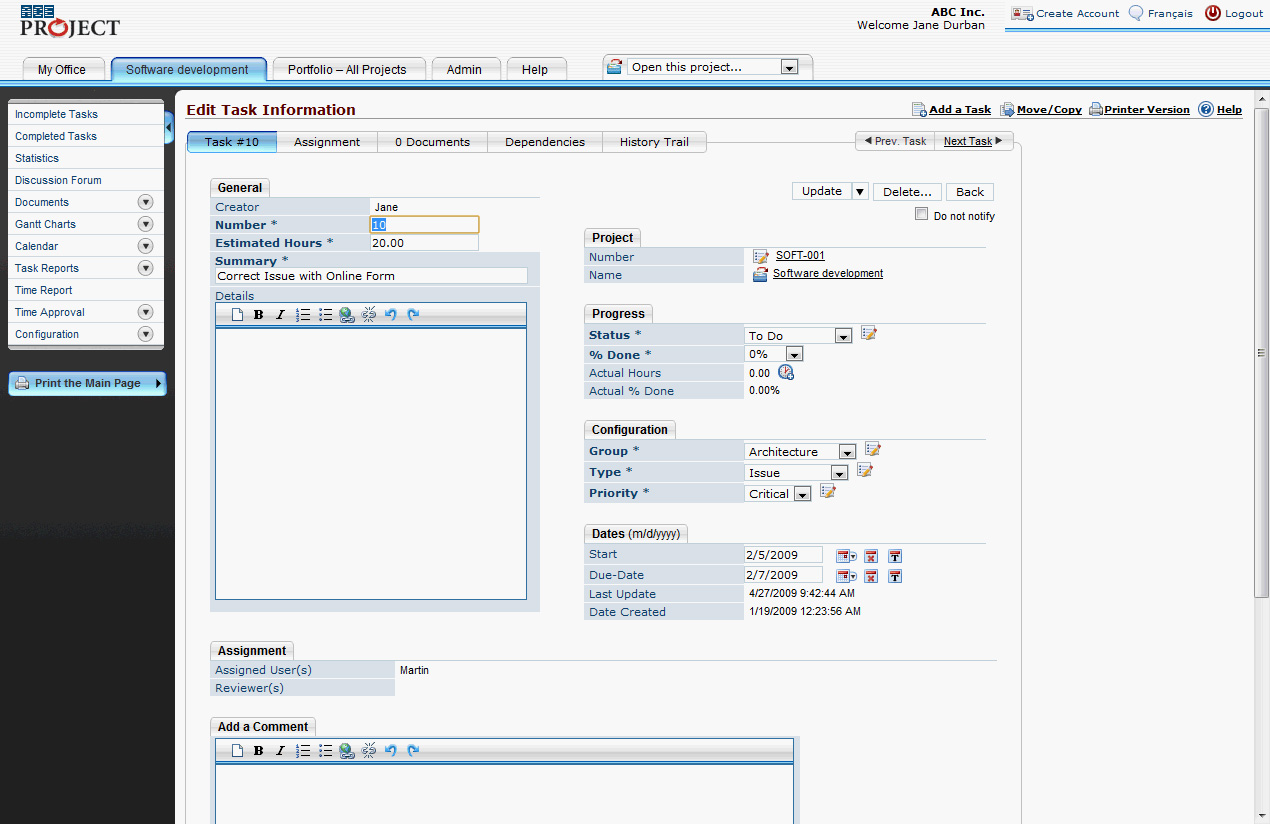The height and width of the screenshot is (824, 1270).
Task: Click the Estimated Hours input field
Action: (424, 243)
